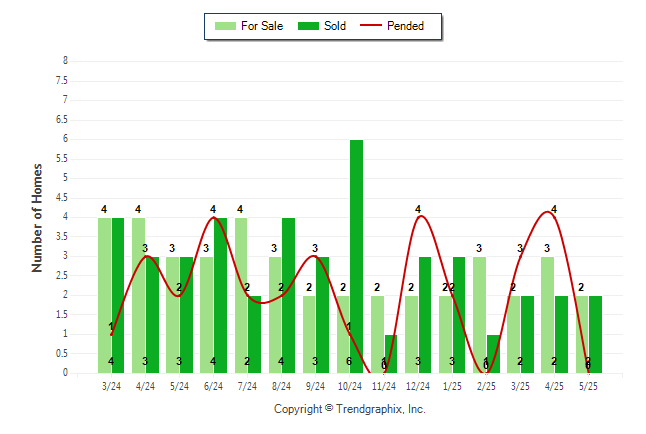Click the Sold dark green legend swatch

tap(308, 26)
